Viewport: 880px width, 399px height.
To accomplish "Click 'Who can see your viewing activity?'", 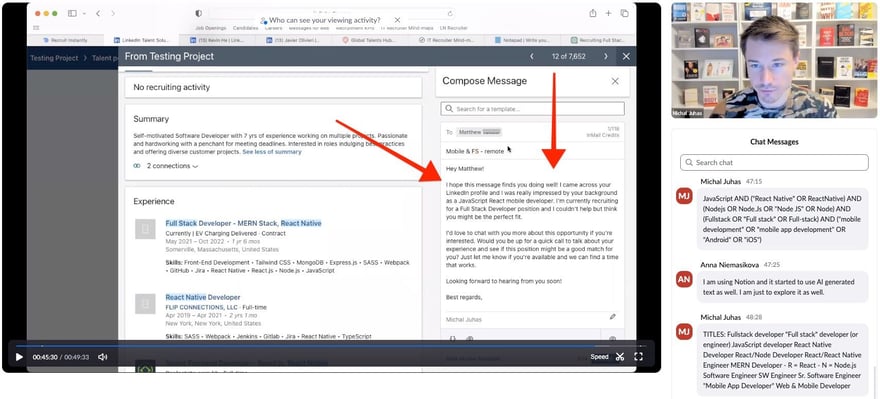I will [x=324, y=20].
